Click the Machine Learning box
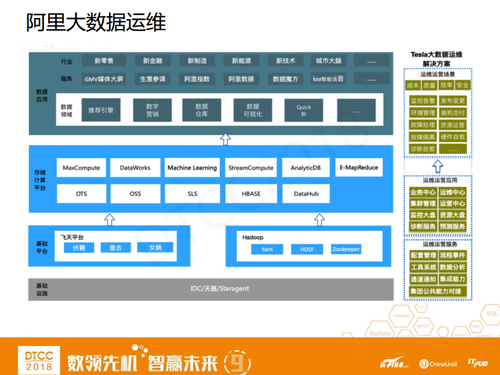 coord(192,168)
